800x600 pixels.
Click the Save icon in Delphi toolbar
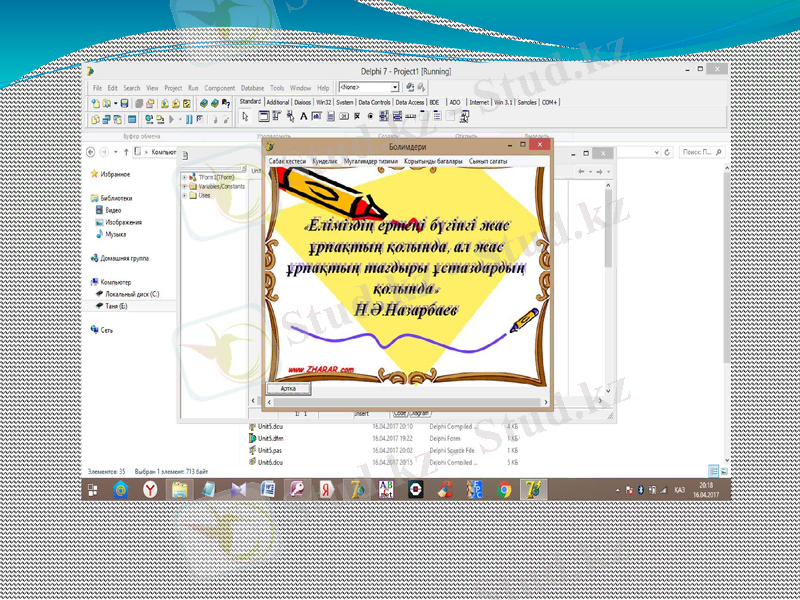coord(125,101)
